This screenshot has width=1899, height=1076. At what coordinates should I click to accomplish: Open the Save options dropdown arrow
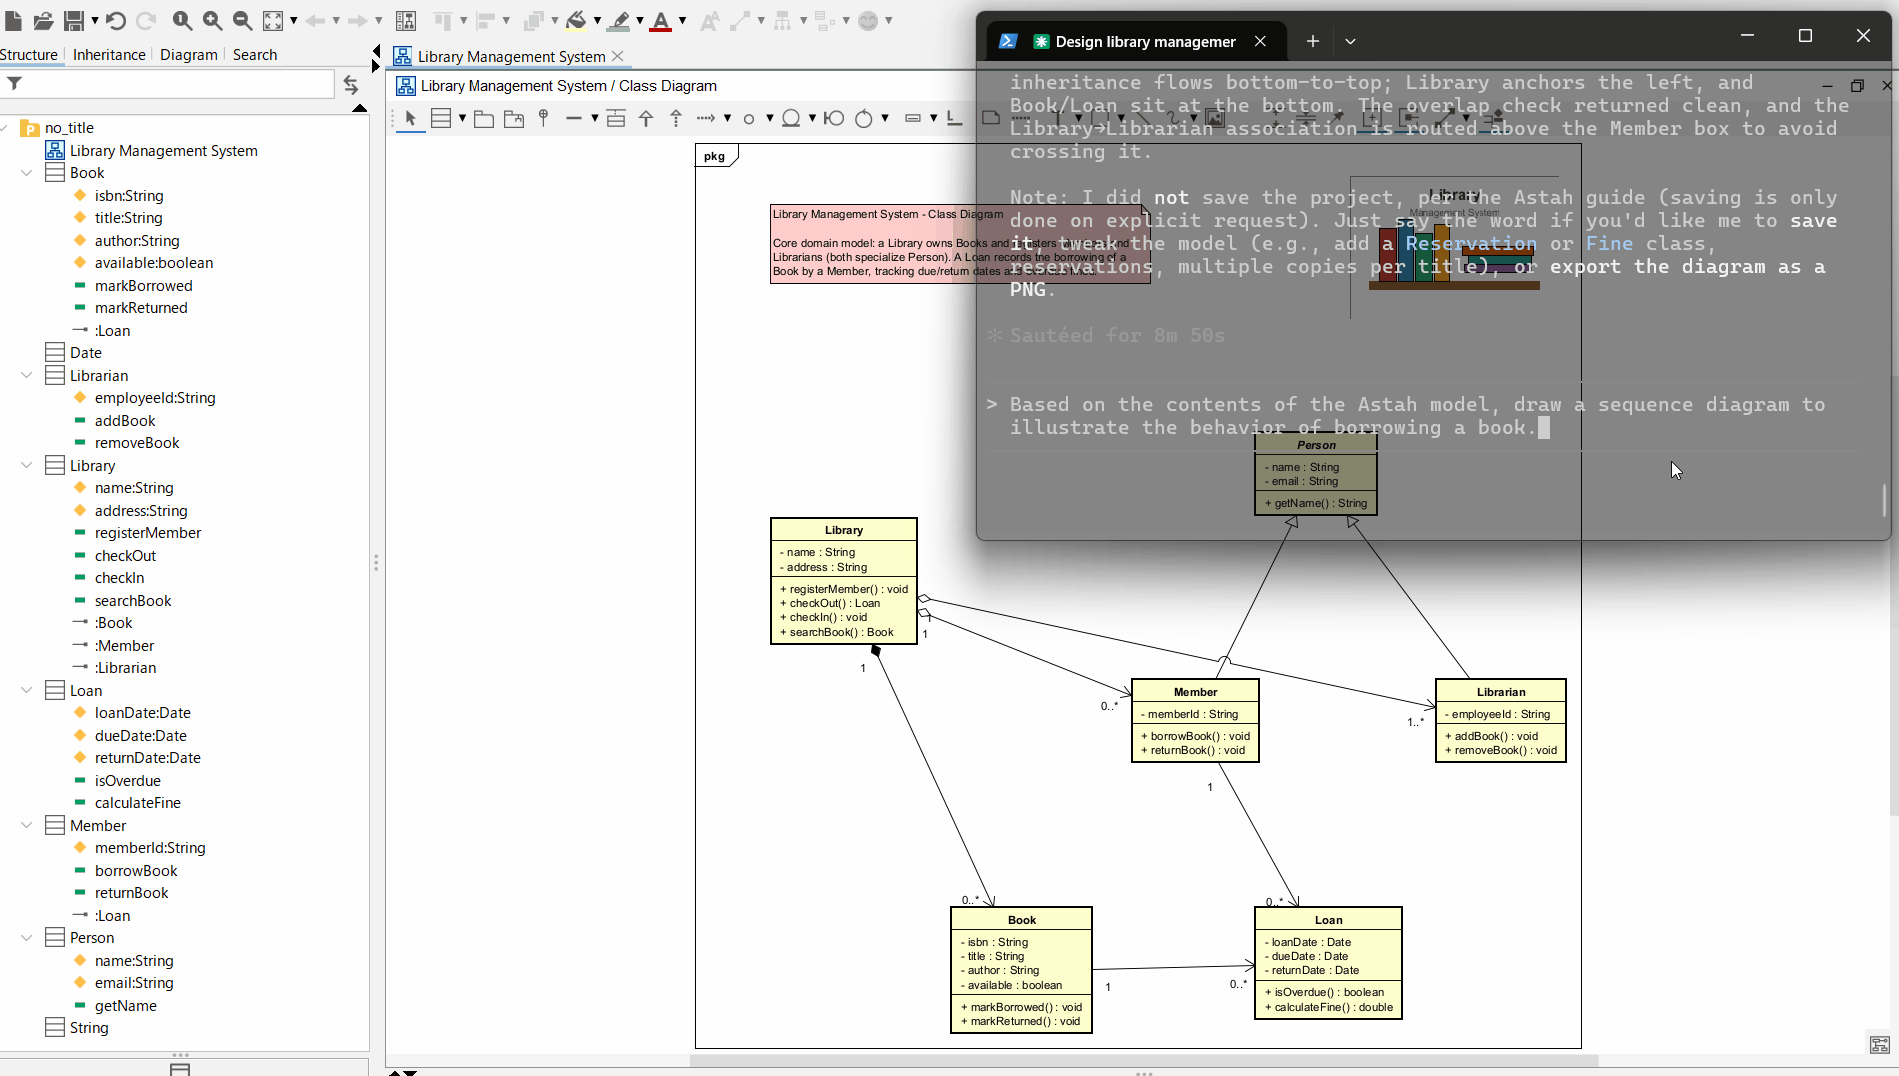[x=95, y=20]
